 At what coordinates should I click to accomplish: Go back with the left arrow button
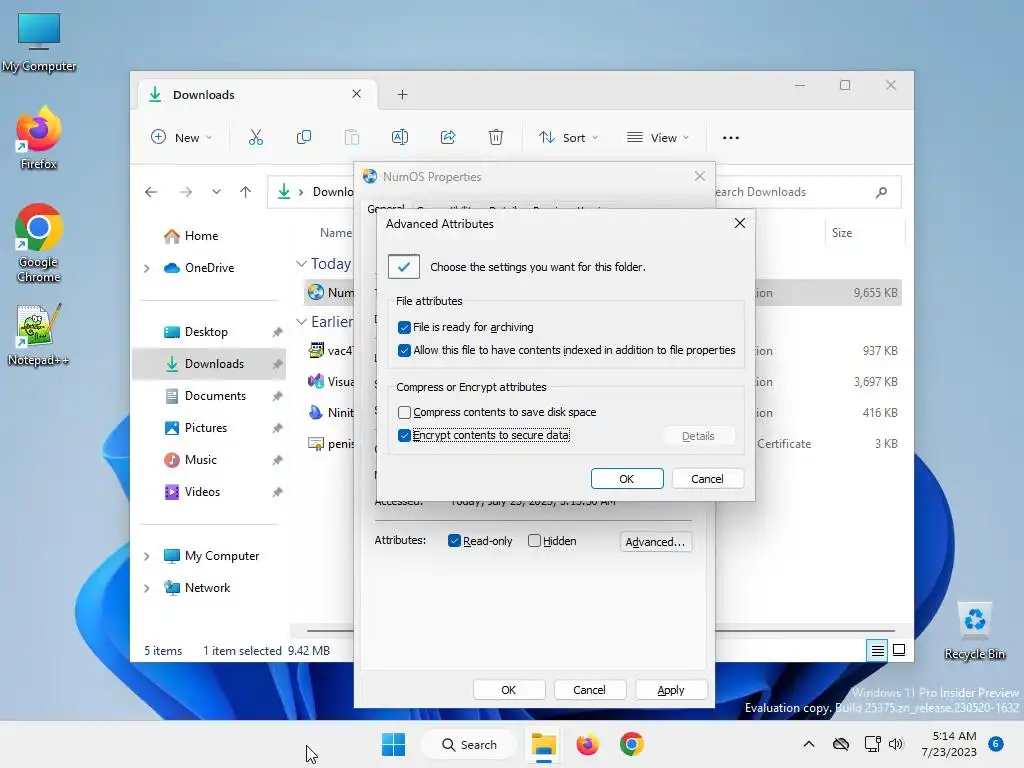151,192
